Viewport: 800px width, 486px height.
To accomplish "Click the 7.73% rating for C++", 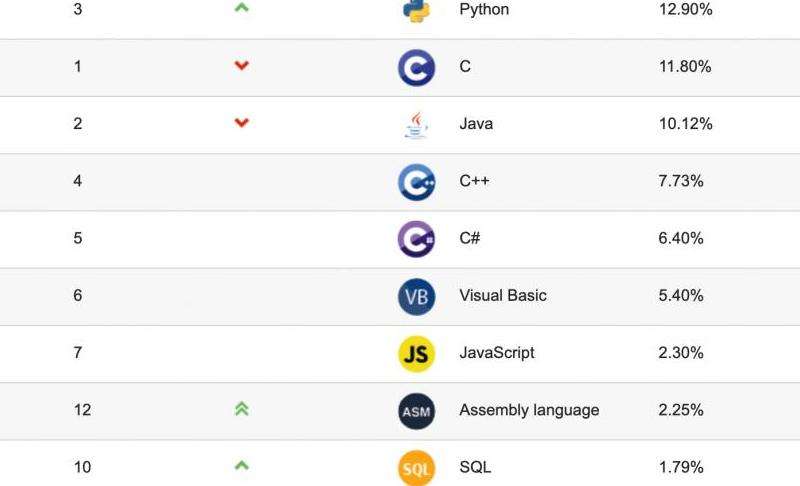I will [681, 181].
